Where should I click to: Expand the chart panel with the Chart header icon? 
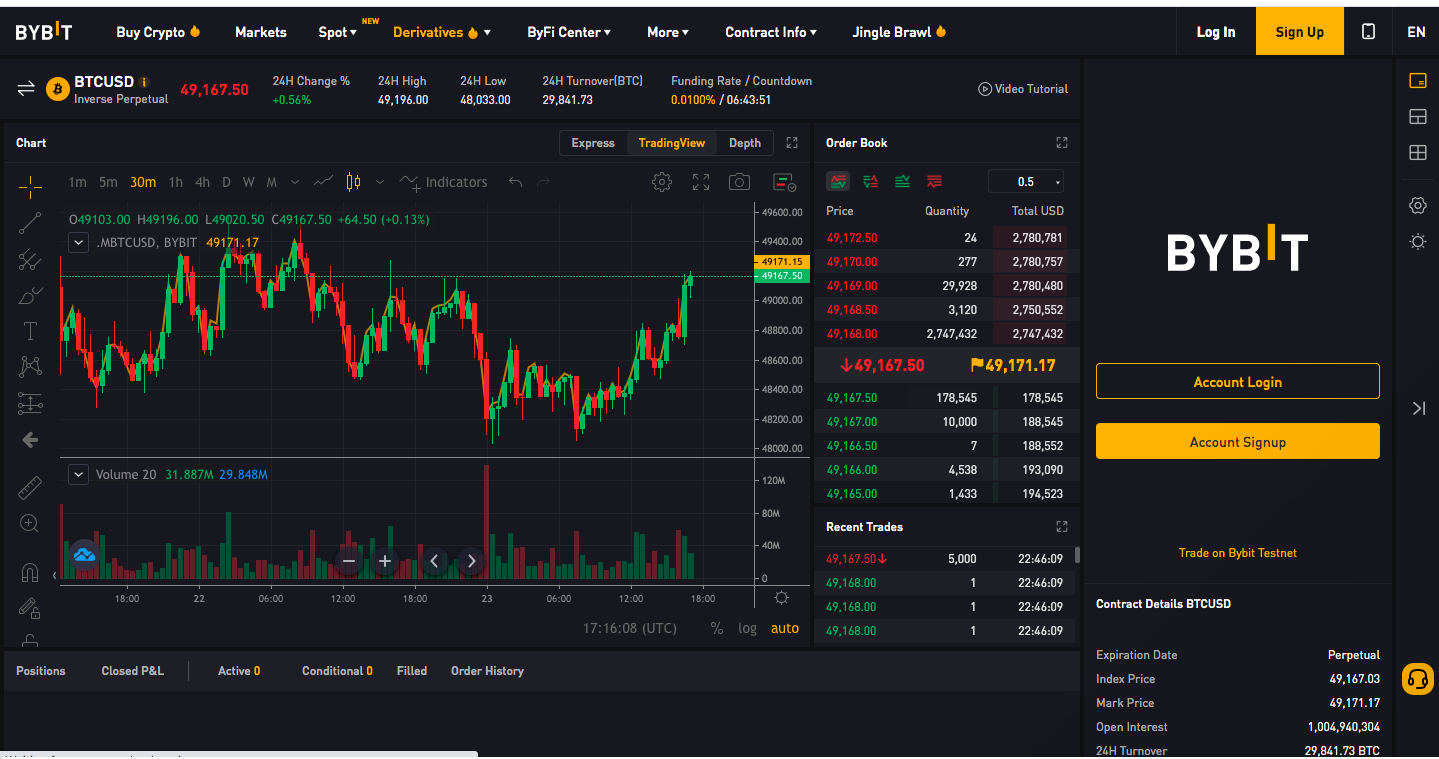(x=792, y=143)
